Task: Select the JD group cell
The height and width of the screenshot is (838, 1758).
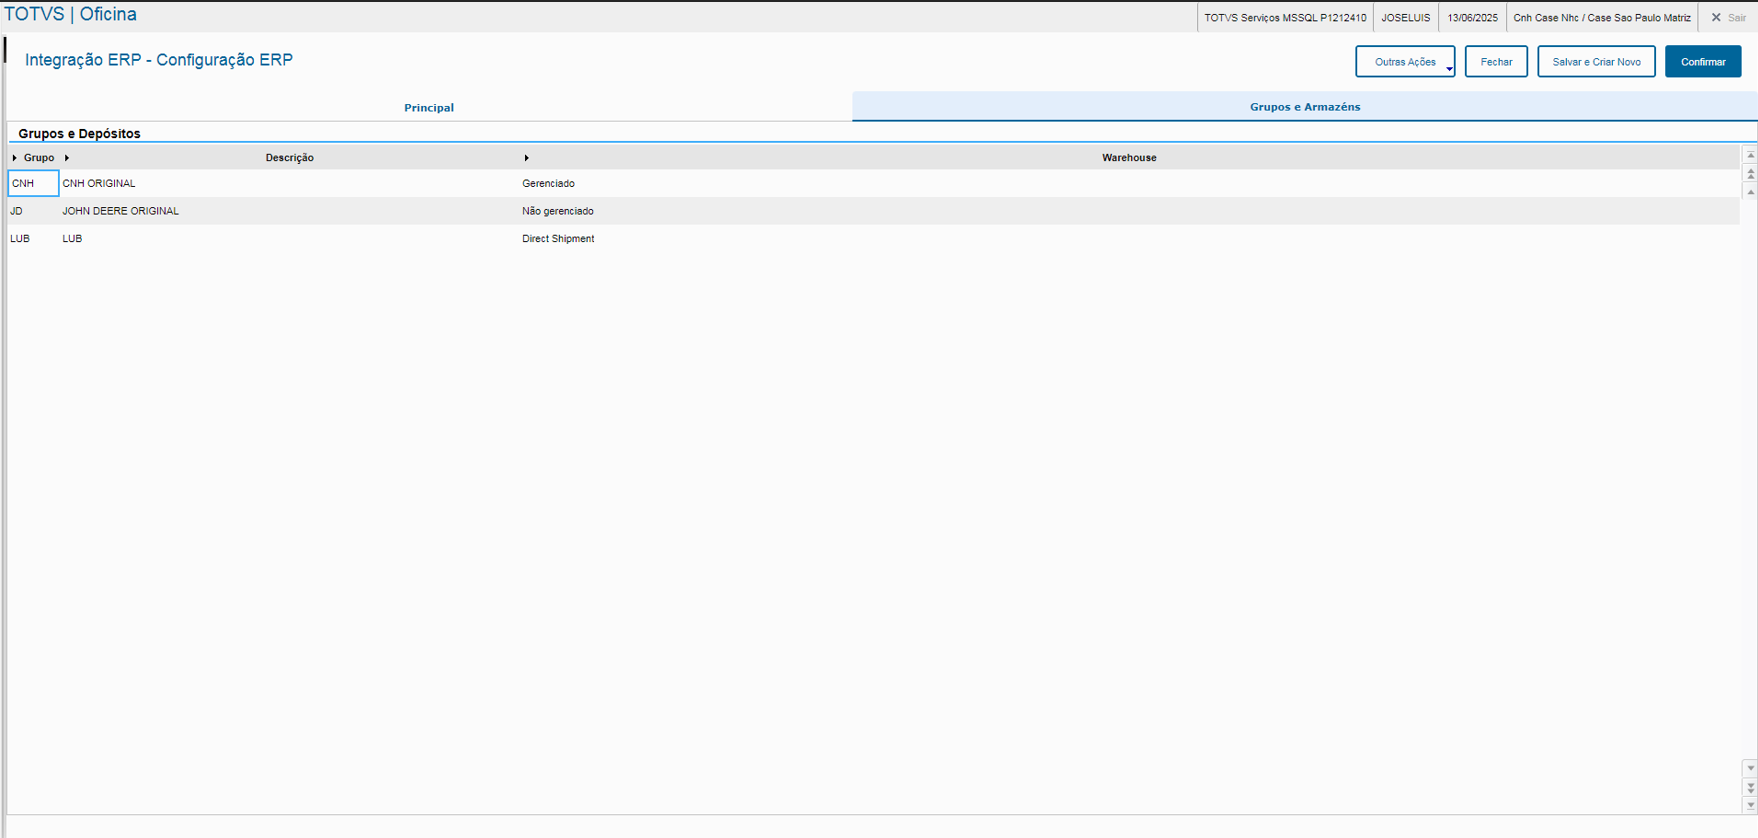Action: (33, 211)
